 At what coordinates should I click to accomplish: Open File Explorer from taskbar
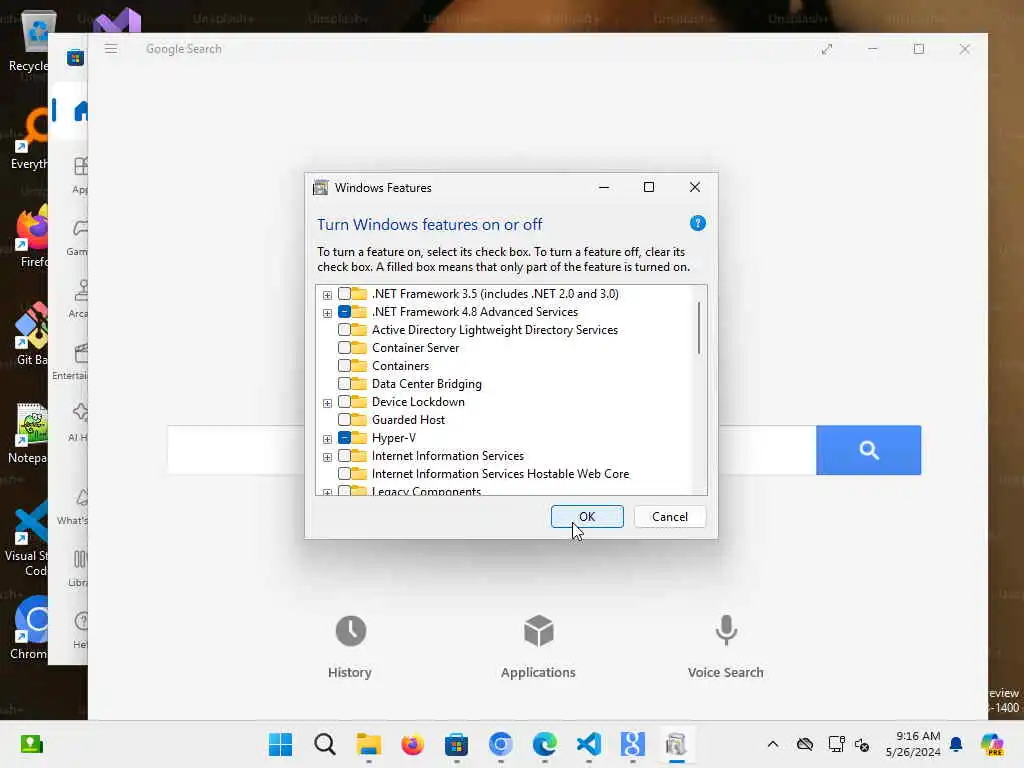[x=368, y=744]
